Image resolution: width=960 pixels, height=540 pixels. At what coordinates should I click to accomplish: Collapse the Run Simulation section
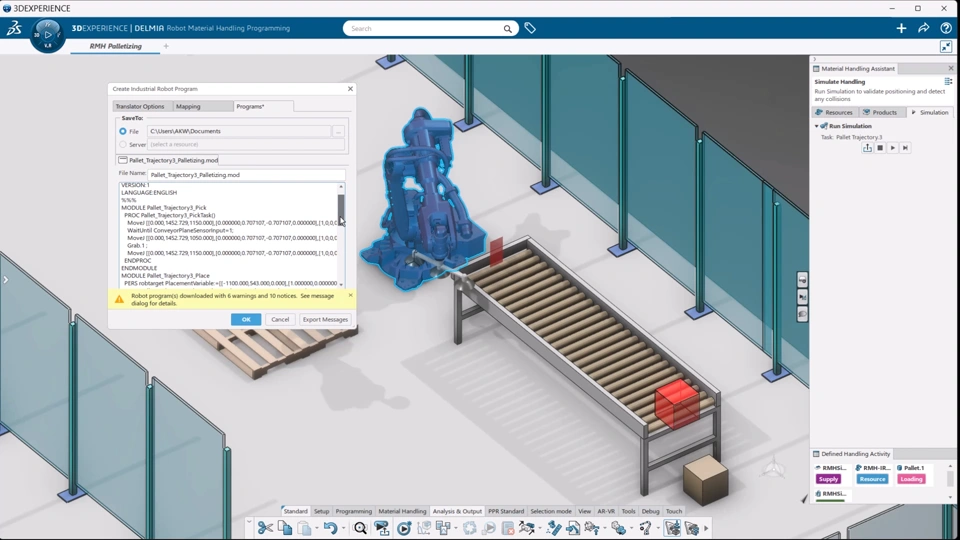816,126
